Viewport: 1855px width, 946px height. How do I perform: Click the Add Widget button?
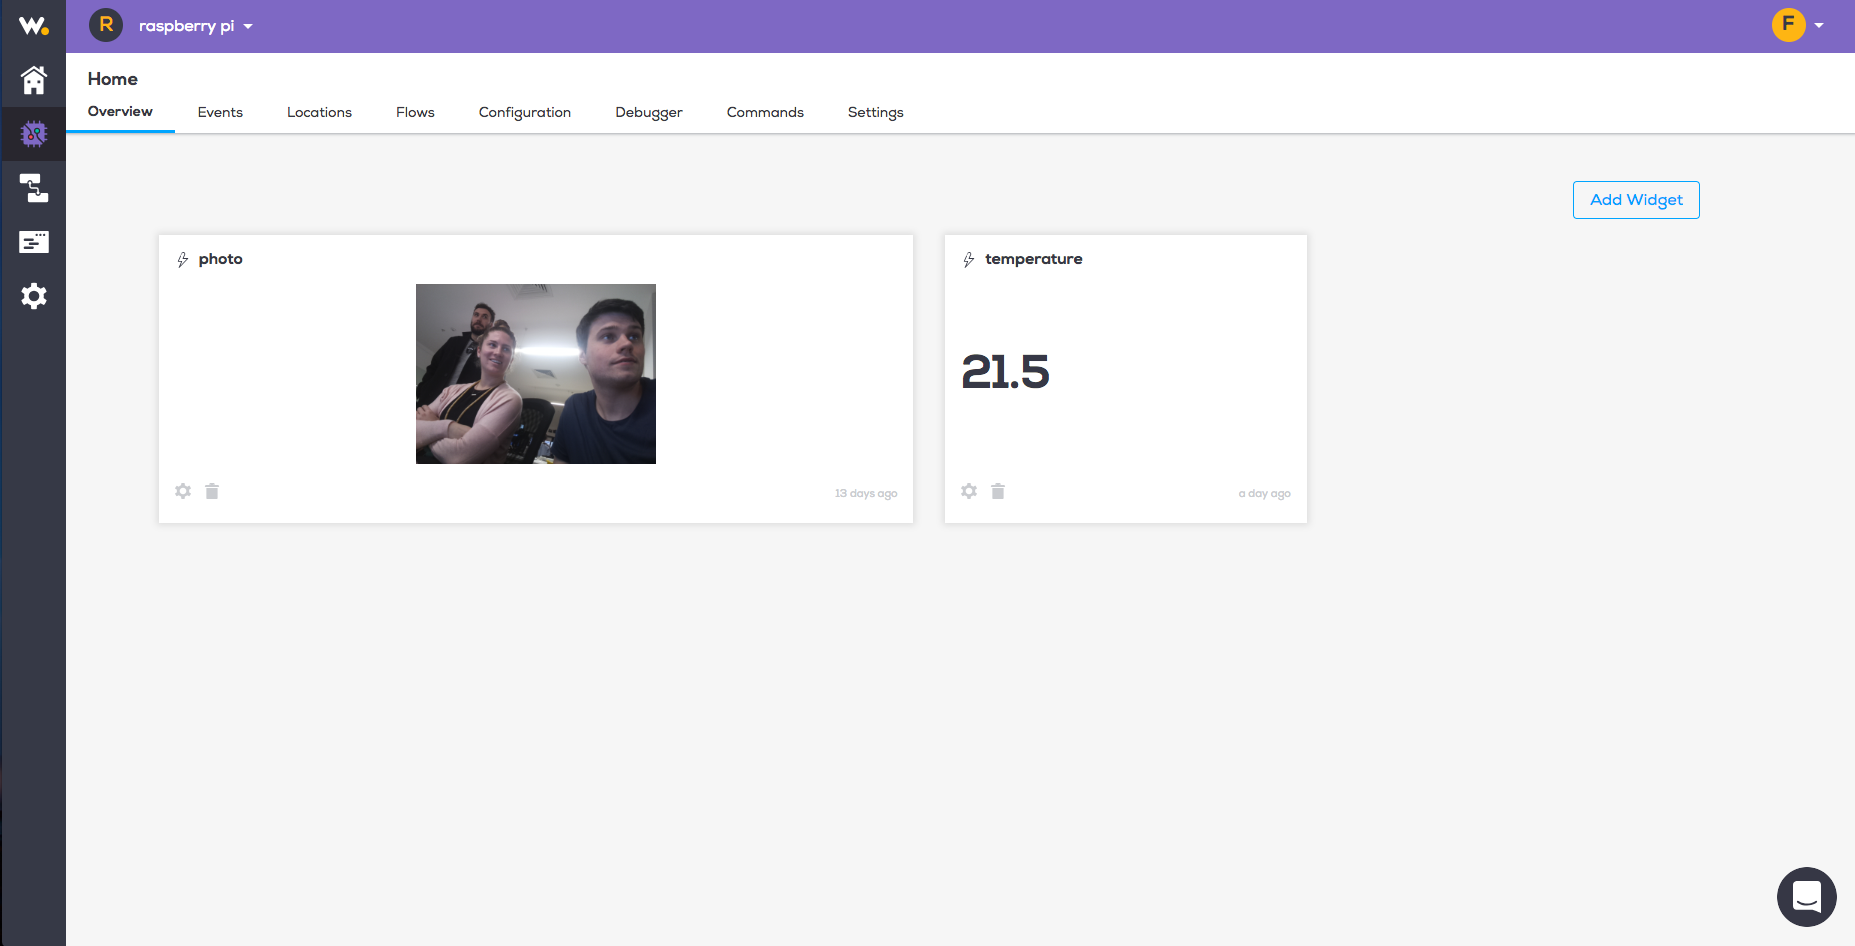point(1636,200)
